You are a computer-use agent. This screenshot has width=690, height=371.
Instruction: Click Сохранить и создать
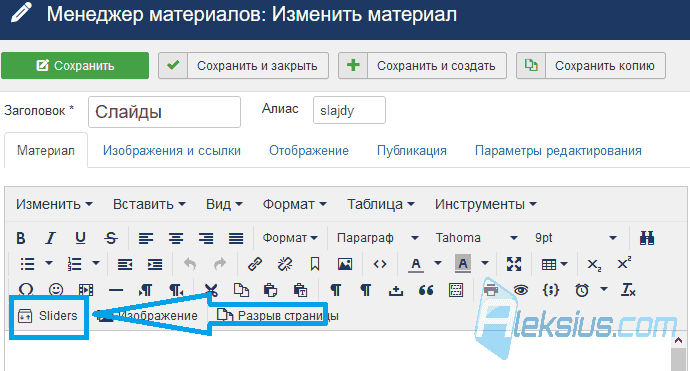[422, 66]
